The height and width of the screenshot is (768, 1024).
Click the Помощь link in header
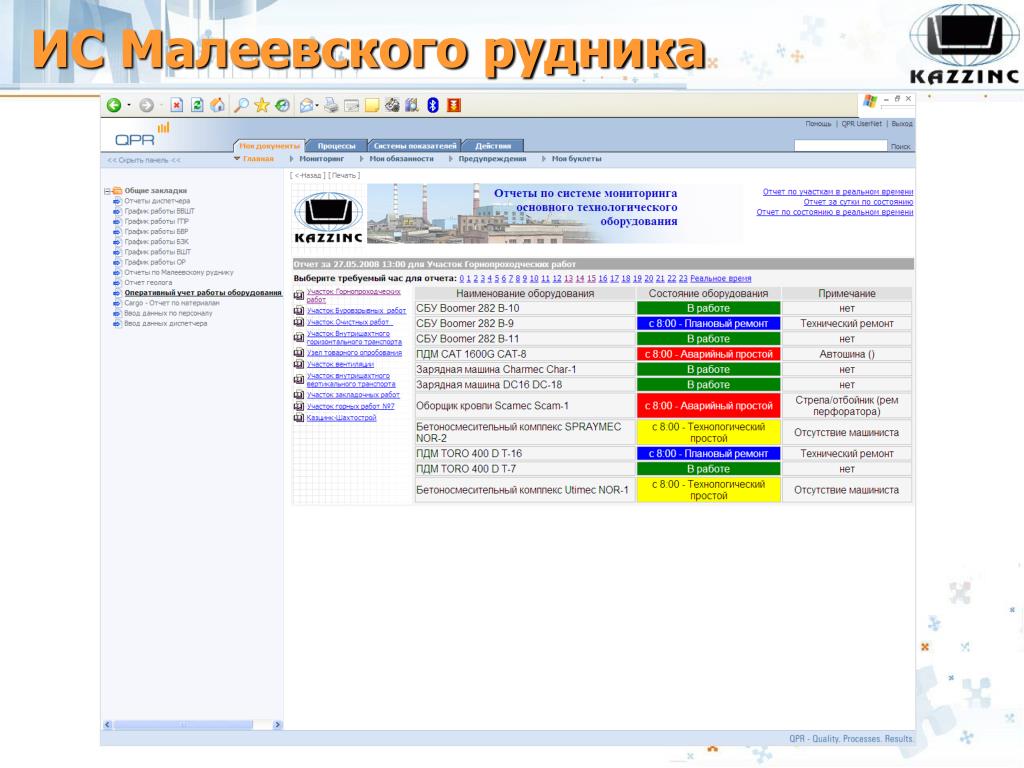[x=818, y=123]
